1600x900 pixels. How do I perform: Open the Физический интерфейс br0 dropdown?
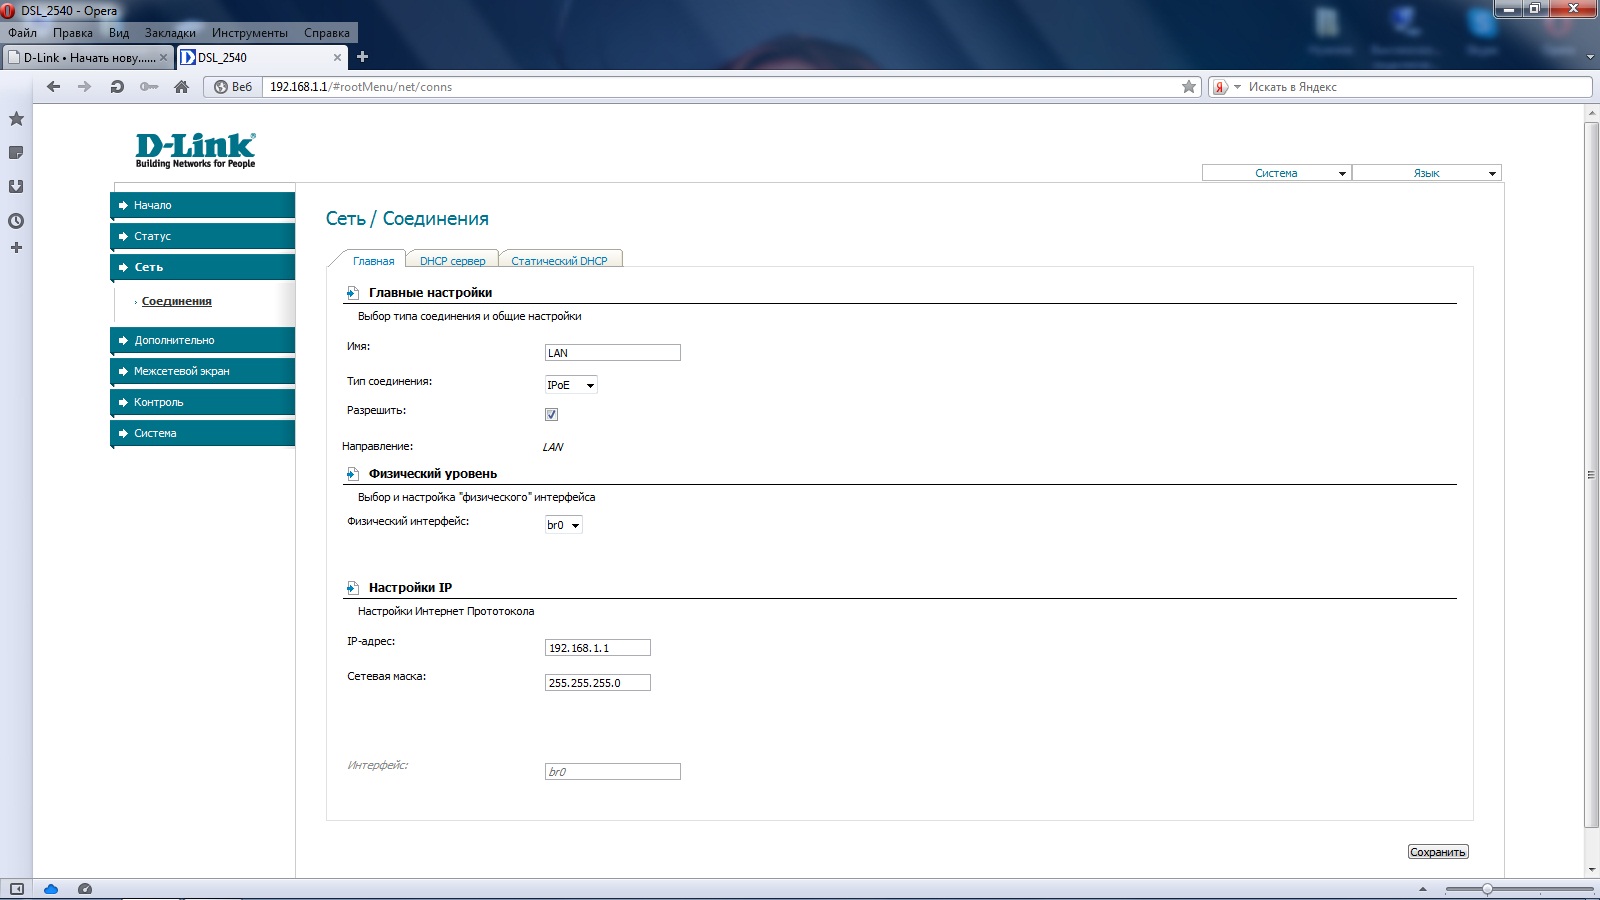pos(563,525)
